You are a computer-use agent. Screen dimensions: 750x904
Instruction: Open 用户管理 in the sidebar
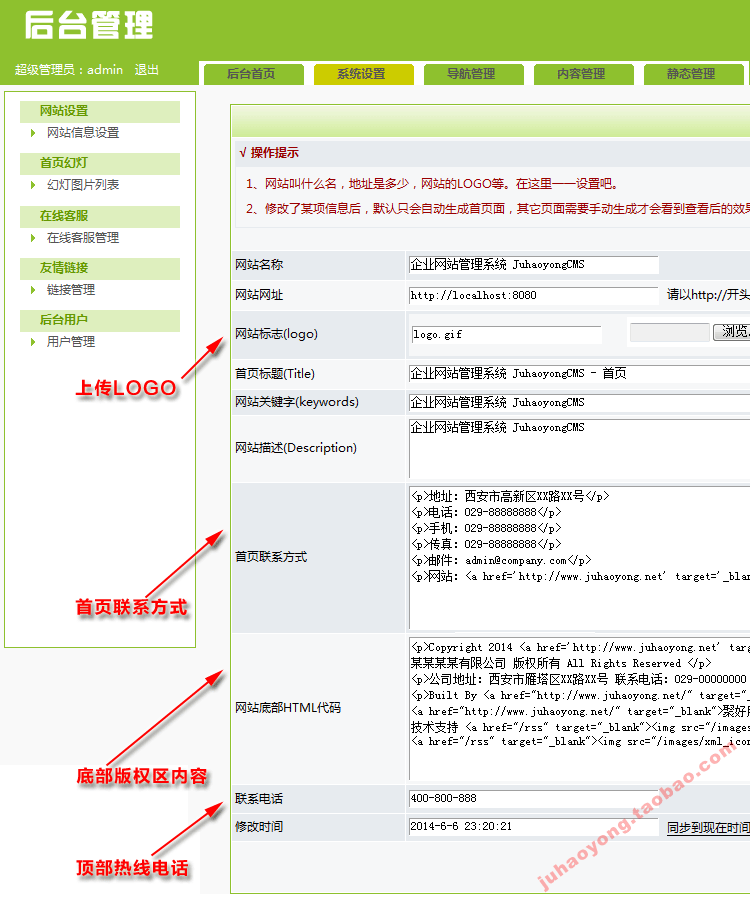click(x=71, y=341)
